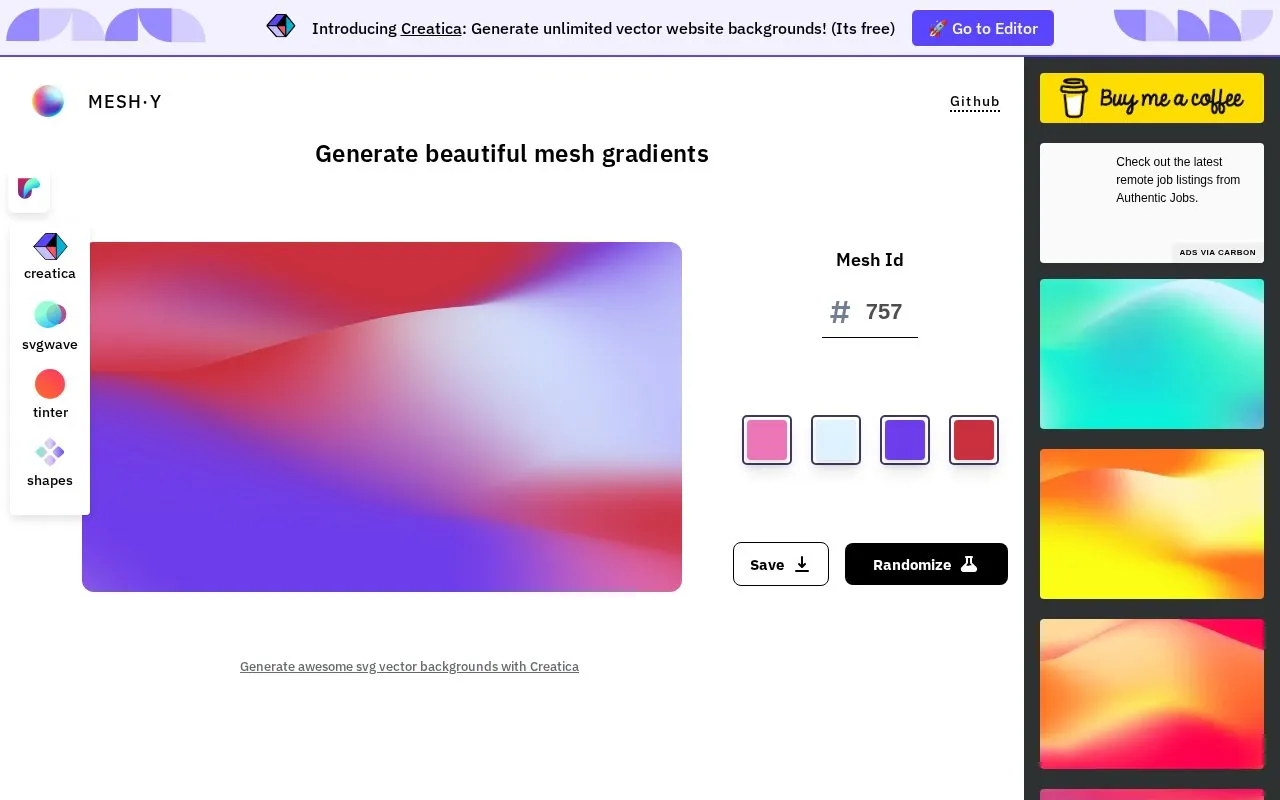
Task: Click the flask icon in Randomize
Action: 969,564
